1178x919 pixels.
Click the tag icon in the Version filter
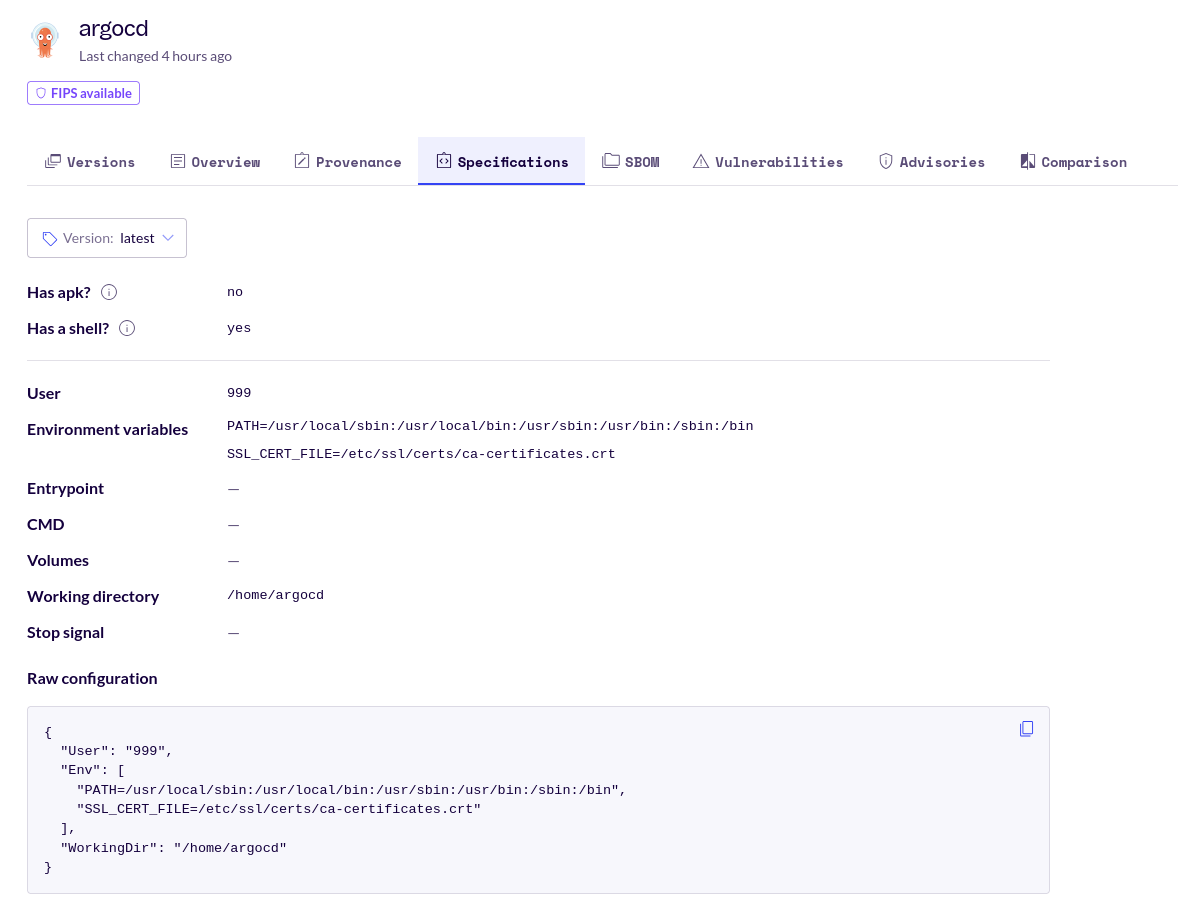(x=49, y=238)
